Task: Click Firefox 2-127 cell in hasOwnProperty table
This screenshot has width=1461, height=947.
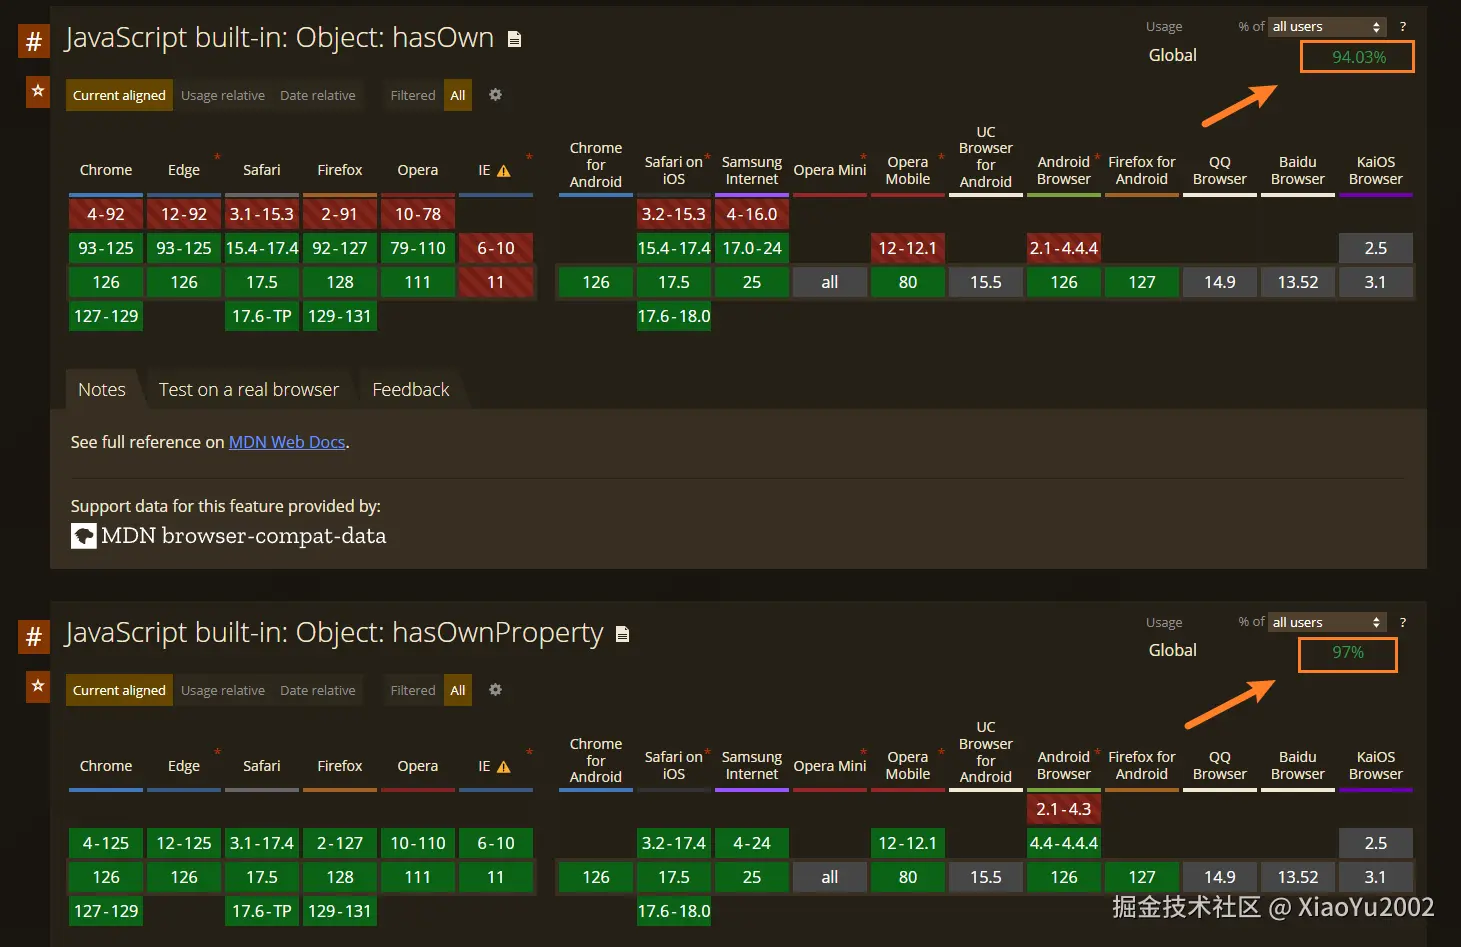Action: (340, 843)
